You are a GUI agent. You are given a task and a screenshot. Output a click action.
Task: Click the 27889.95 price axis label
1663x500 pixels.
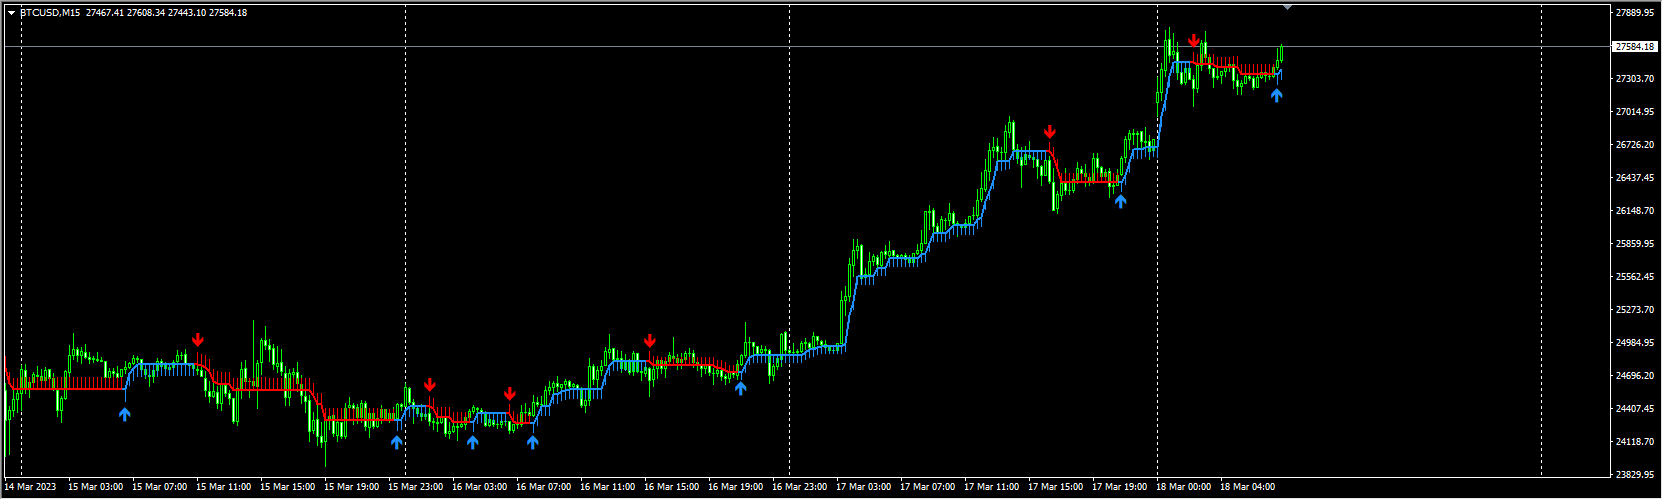point(1633,13)
